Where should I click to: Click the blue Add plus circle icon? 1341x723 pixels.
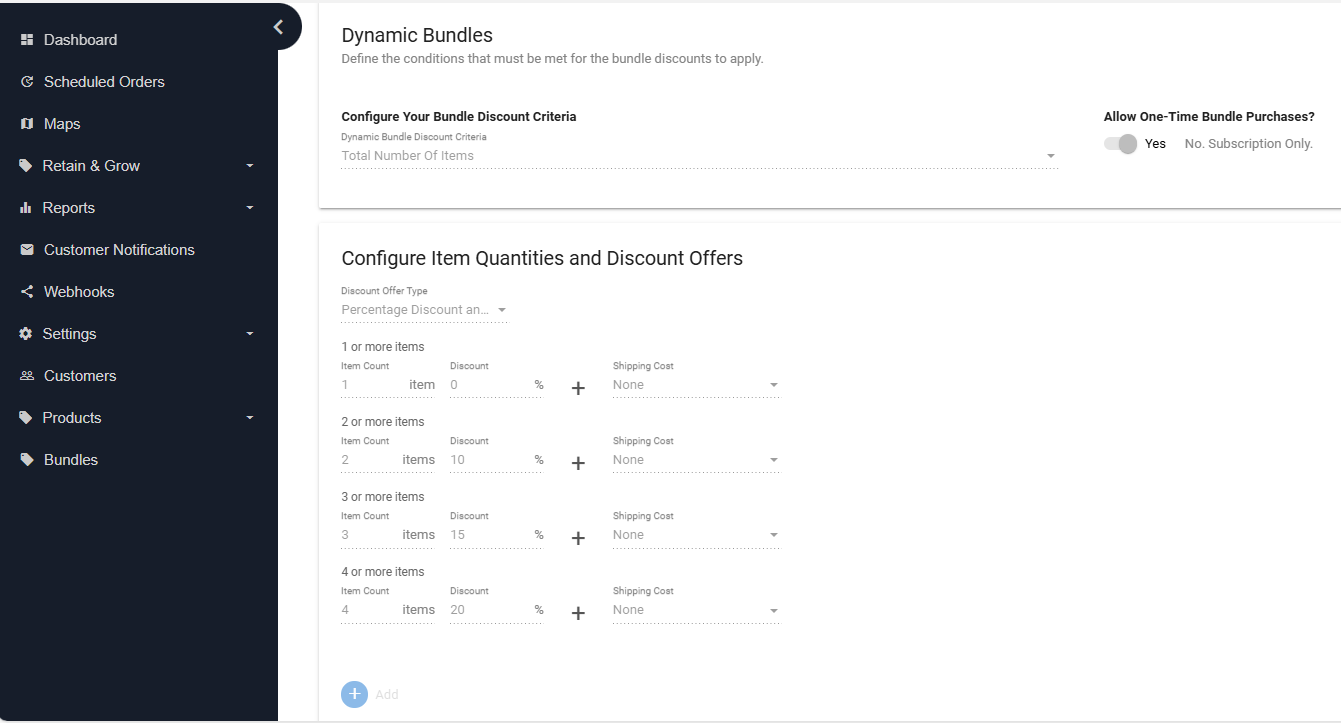coord(354,694)
